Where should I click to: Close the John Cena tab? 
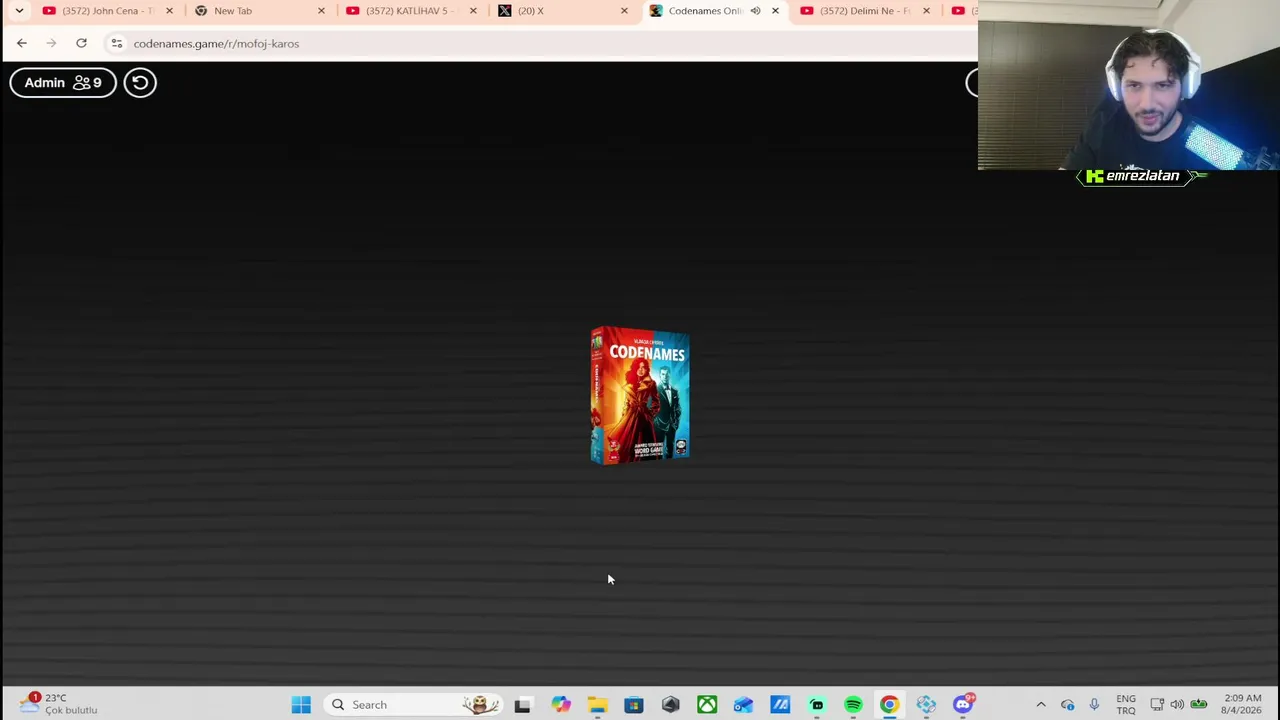coord(169,11)
